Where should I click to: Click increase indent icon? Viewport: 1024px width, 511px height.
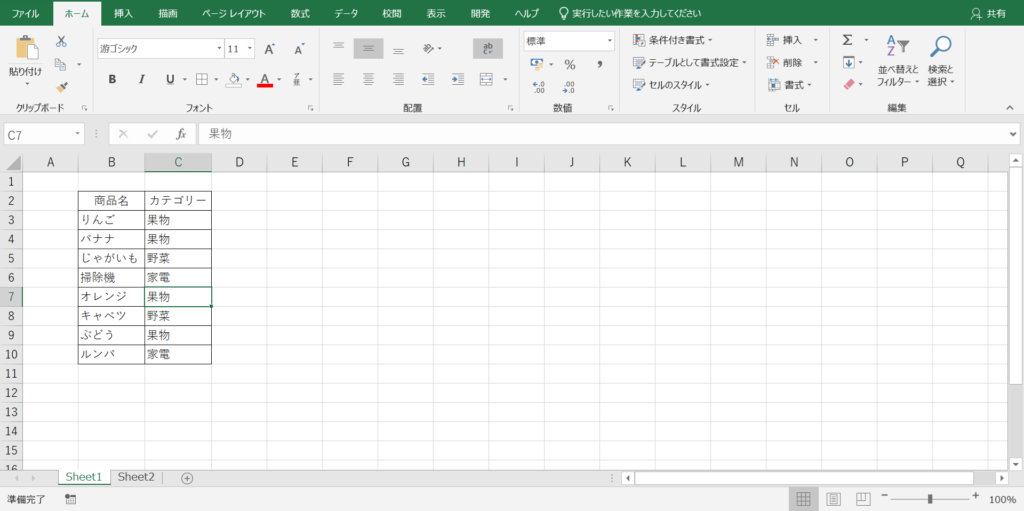(x=457, y=79)
